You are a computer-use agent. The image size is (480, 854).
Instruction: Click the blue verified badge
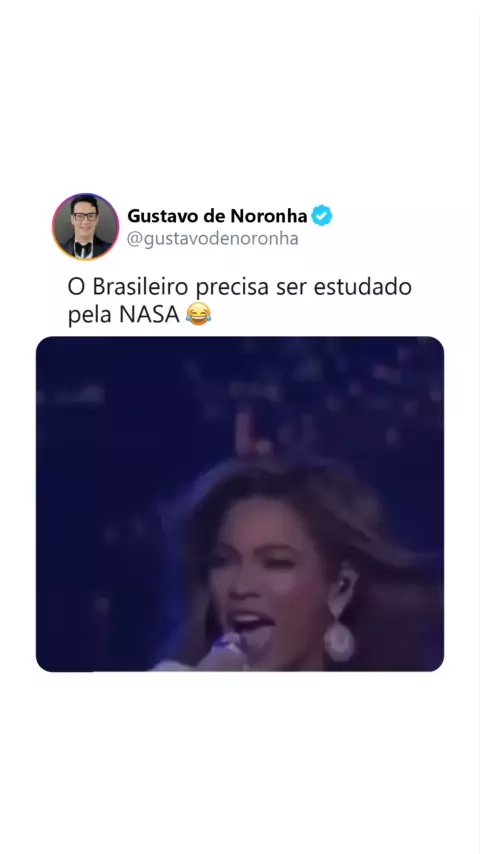pyautogui.click(x=321, y=216)
